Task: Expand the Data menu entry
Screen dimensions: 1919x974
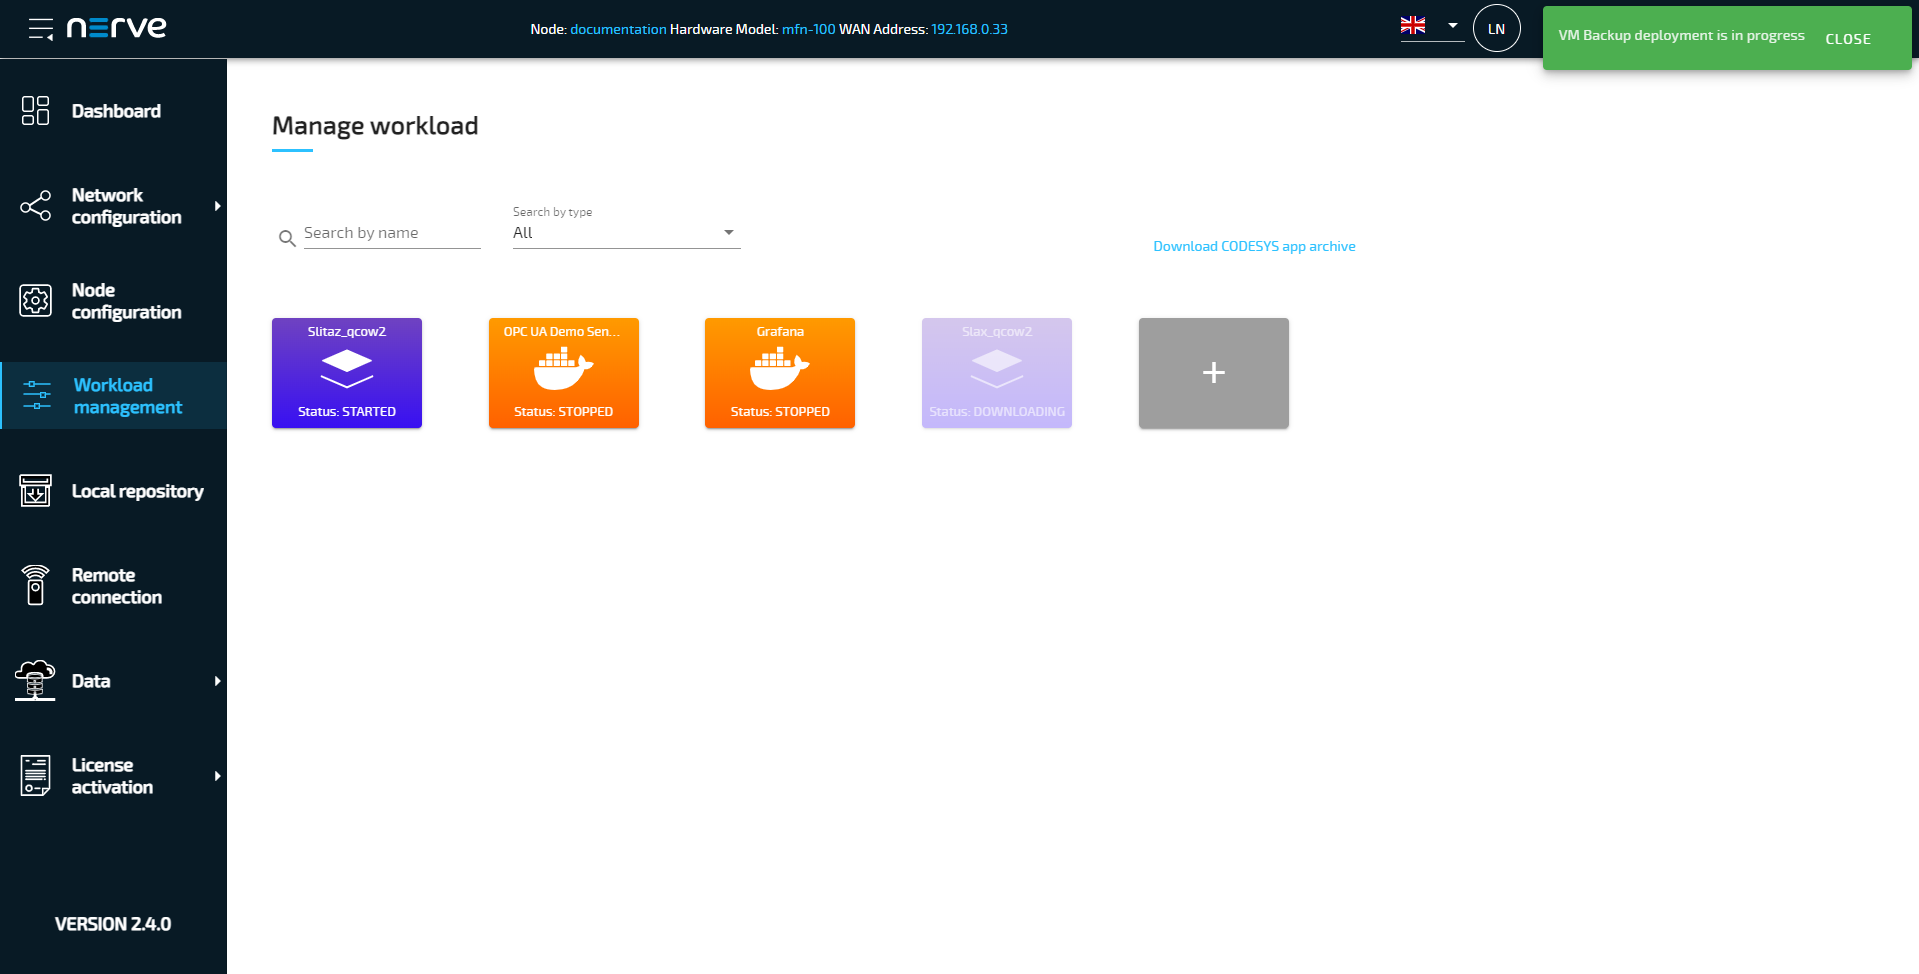Action: [x=91, y=680]
